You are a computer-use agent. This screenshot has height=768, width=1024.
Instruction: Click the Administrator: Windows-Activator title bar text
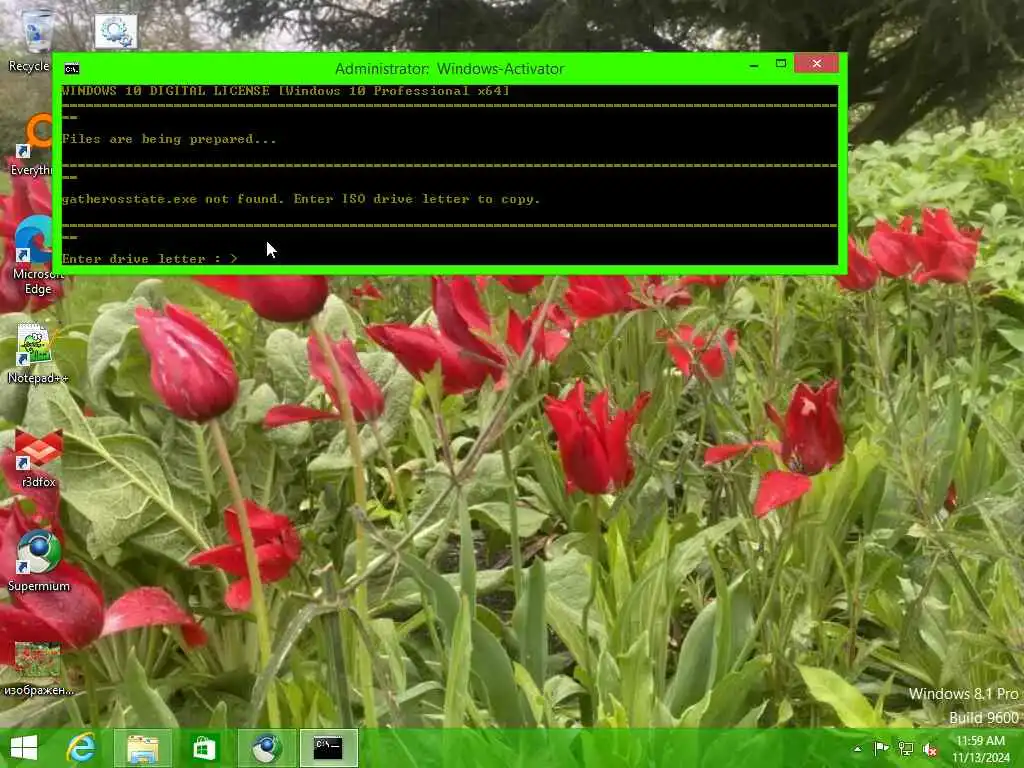tap(449, 69)
